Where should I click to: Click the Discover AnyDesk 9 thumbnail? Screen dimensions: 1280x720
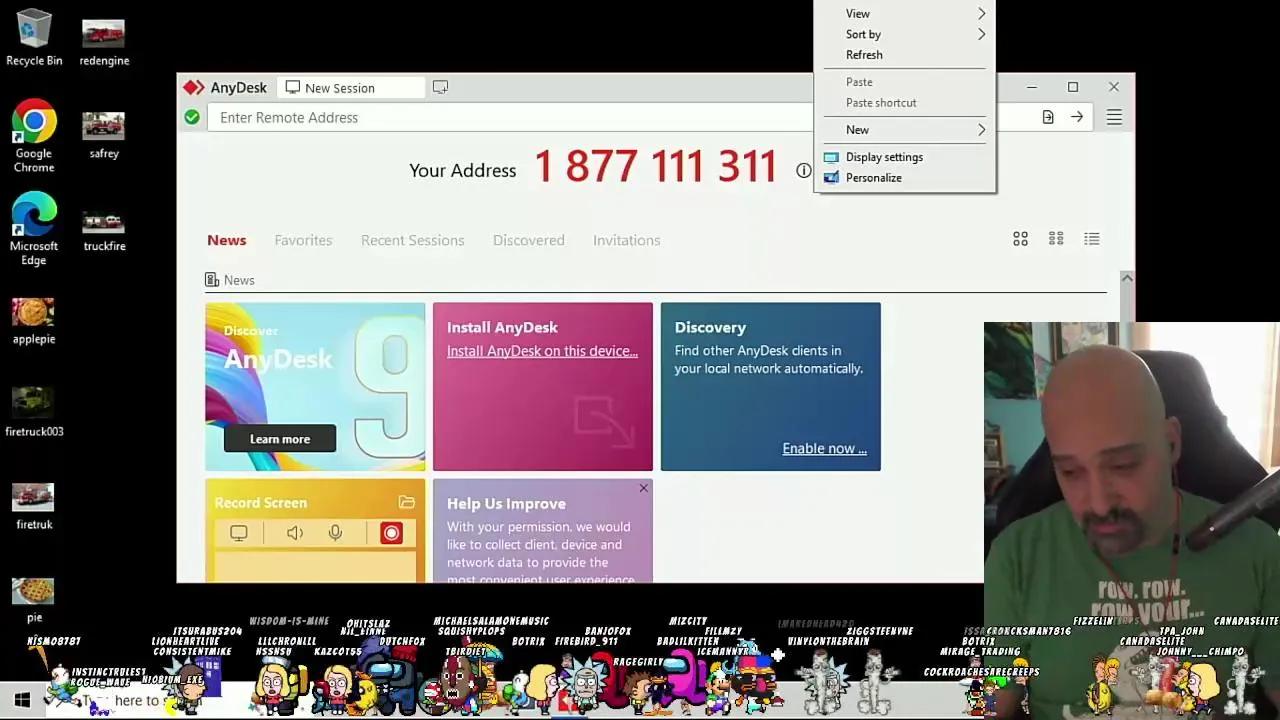[315, 387]
